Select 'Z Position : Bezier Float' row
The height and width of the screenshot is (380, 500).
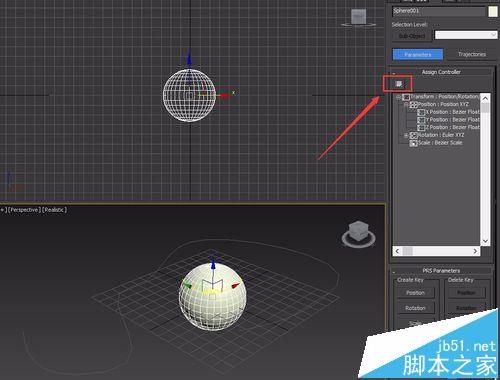(x=448, y=127)
